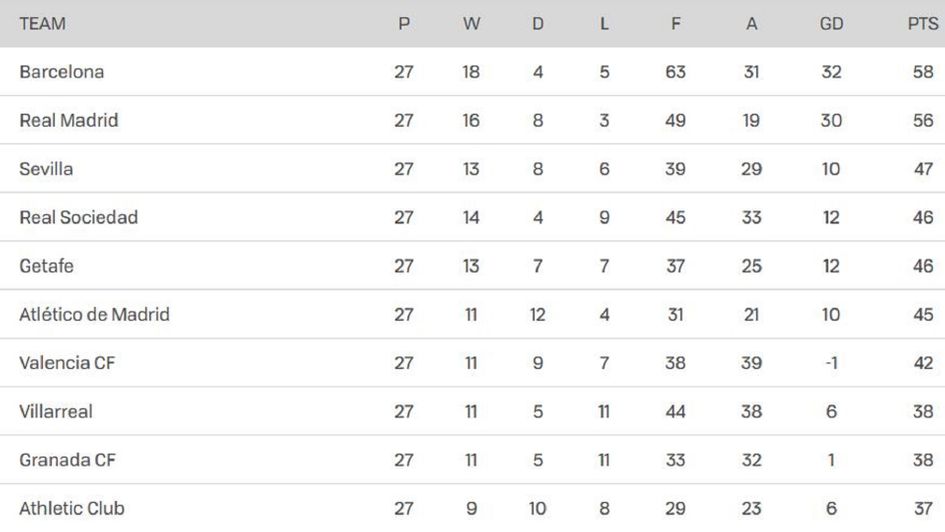This screenshot has width=945, height=532.
Task: Select Sevilla in the standings
Action: pyautogui.click(x=46, y=169)
